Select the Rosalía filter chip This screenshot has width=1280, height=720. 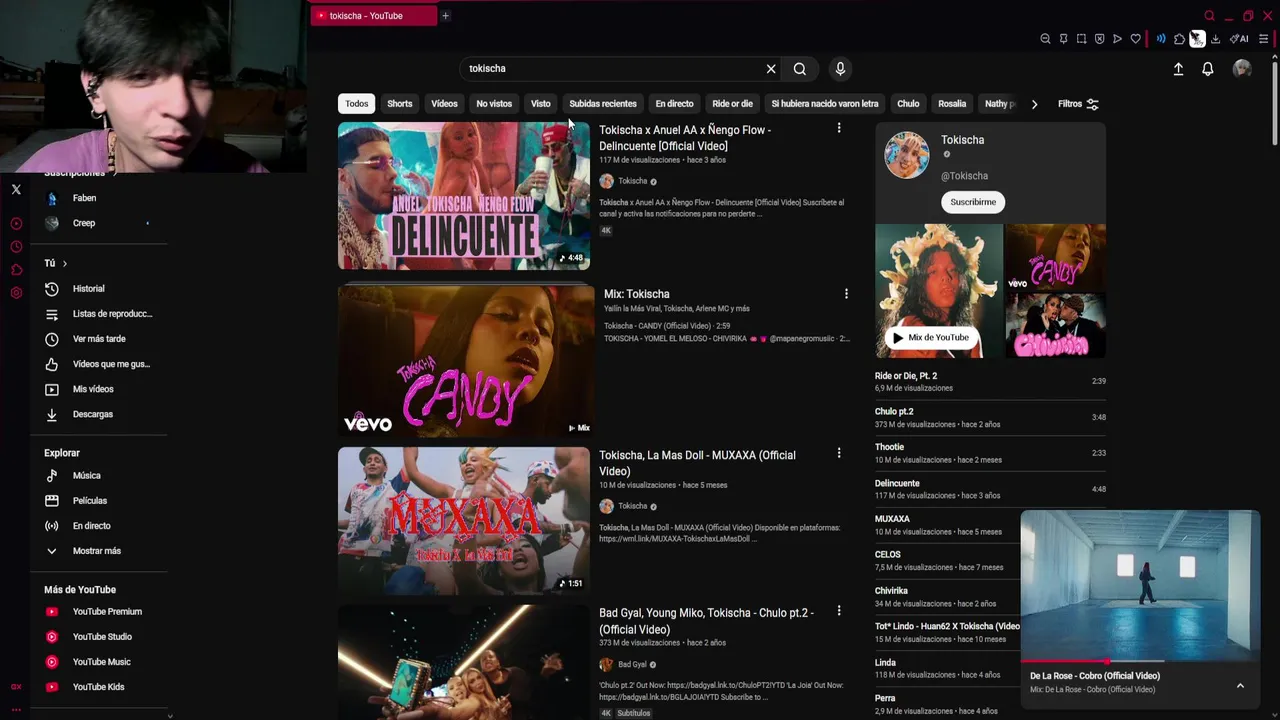pos(952,104)
